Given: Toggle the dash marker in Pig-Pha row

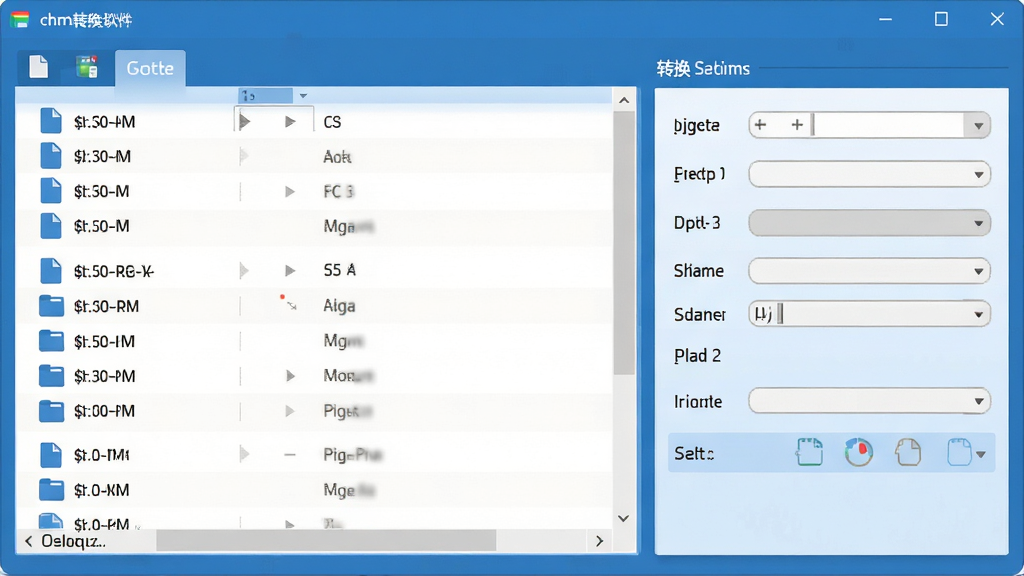Looking at the screenshot, I should [x=290, y=455].
